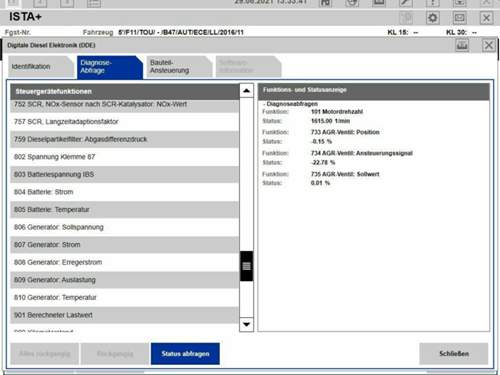The image size is (500, 375).
Task: Select 807 Generator: Strom entry
Action: pyautogui.click(x=124, y=245)
